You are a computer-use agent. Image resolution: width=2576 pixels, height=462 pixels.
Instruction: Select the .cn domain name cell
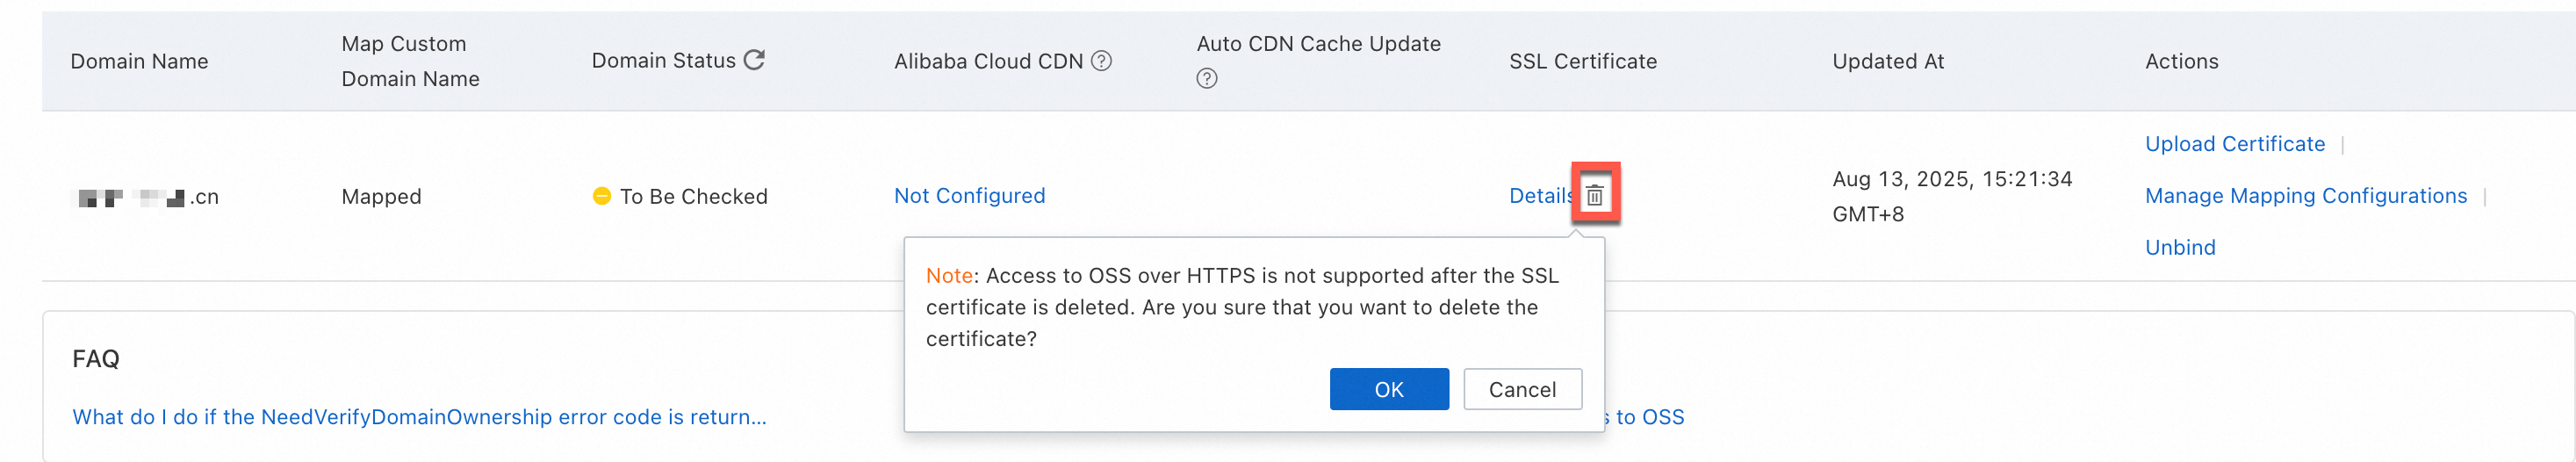(x=148, y=197)
